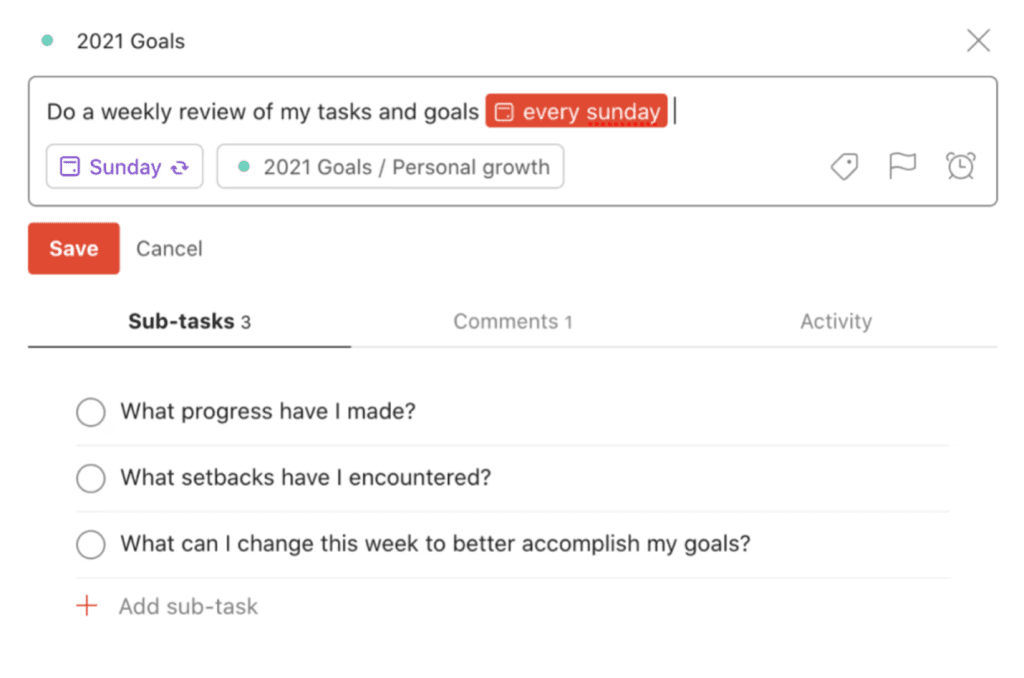Screen dimensions: 1024x678
Task: Open the 2021 Goals / Personal growth project selector
Action: [x=391, y=167]
